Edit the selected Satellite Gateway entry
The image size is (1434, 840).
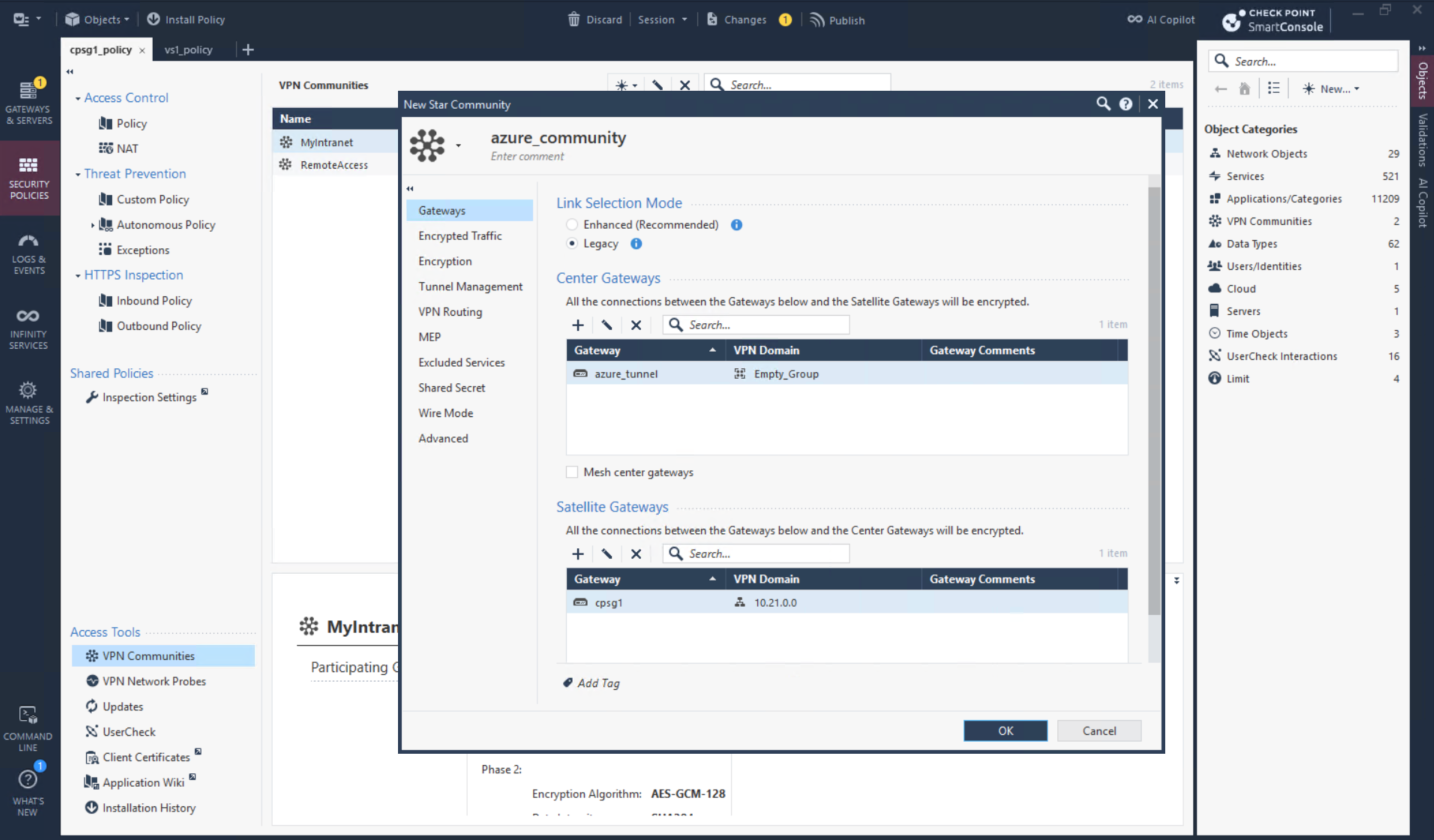pyautogui.click(x=606, y=553)
